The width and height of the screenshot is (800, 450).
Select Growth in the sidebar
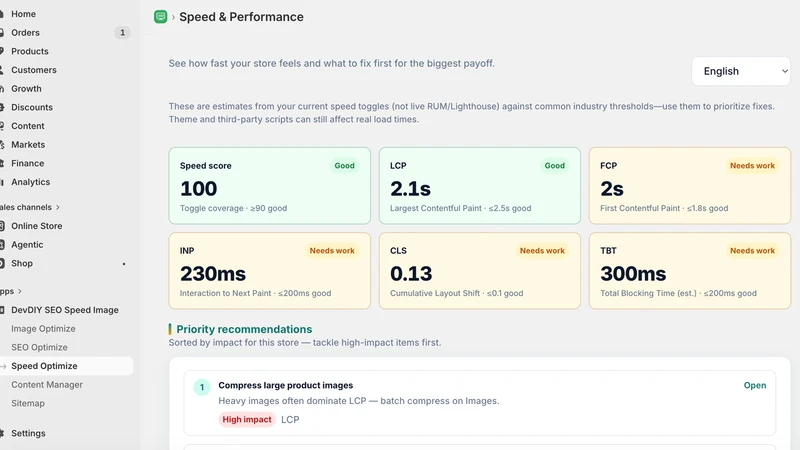tap(27, 88)
